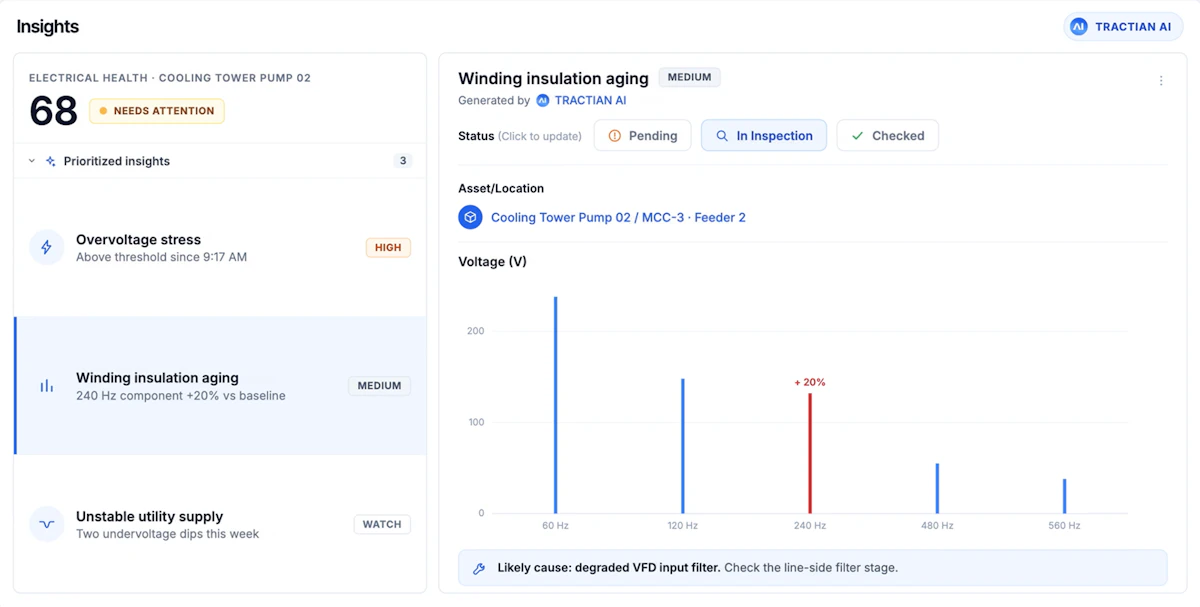1200x607 pixels.
Task: Click the Voltage (V) chart heading
Action: point(492,262)
